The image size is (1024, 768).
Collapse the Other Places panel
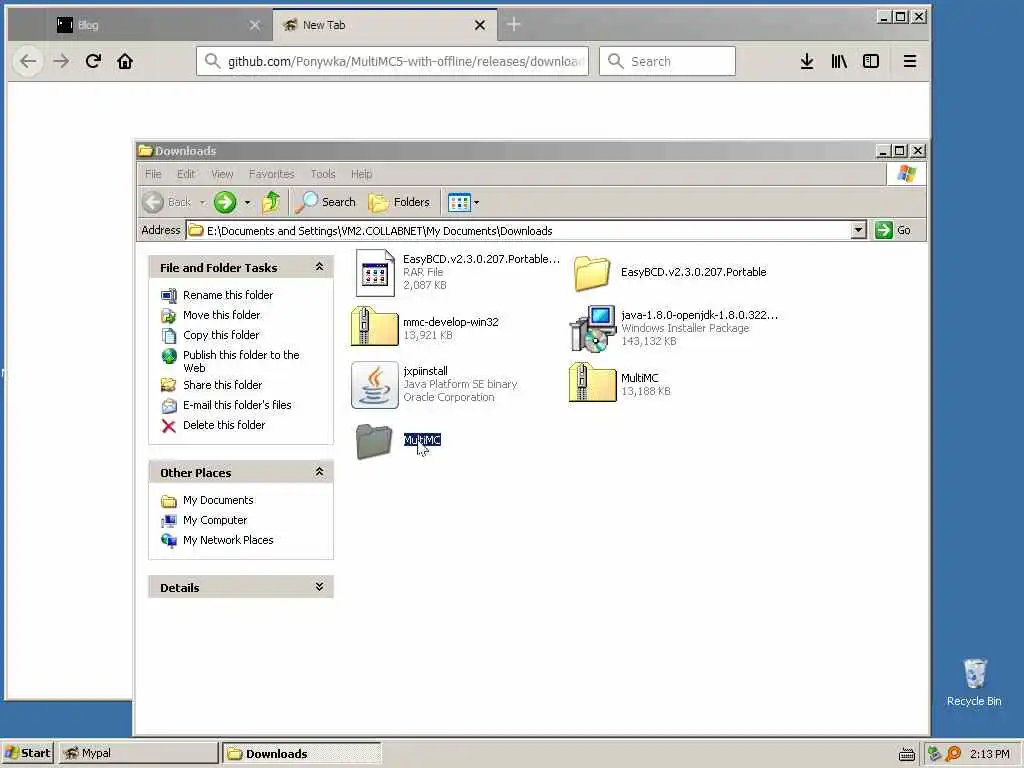319,472
